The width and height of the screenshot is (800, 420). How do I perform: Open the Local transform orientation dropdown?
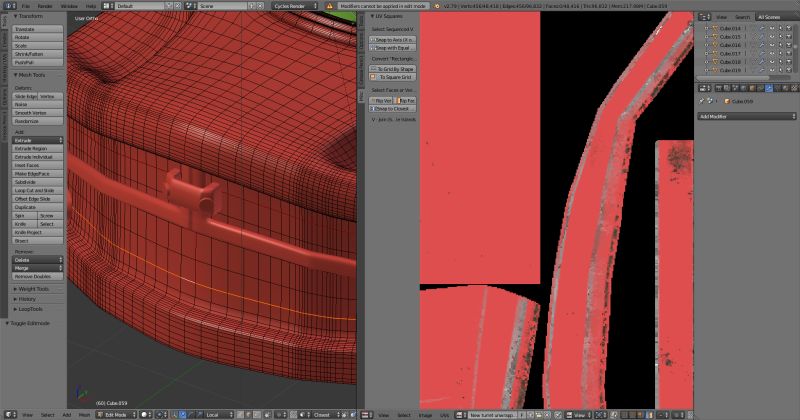point(219,414)
